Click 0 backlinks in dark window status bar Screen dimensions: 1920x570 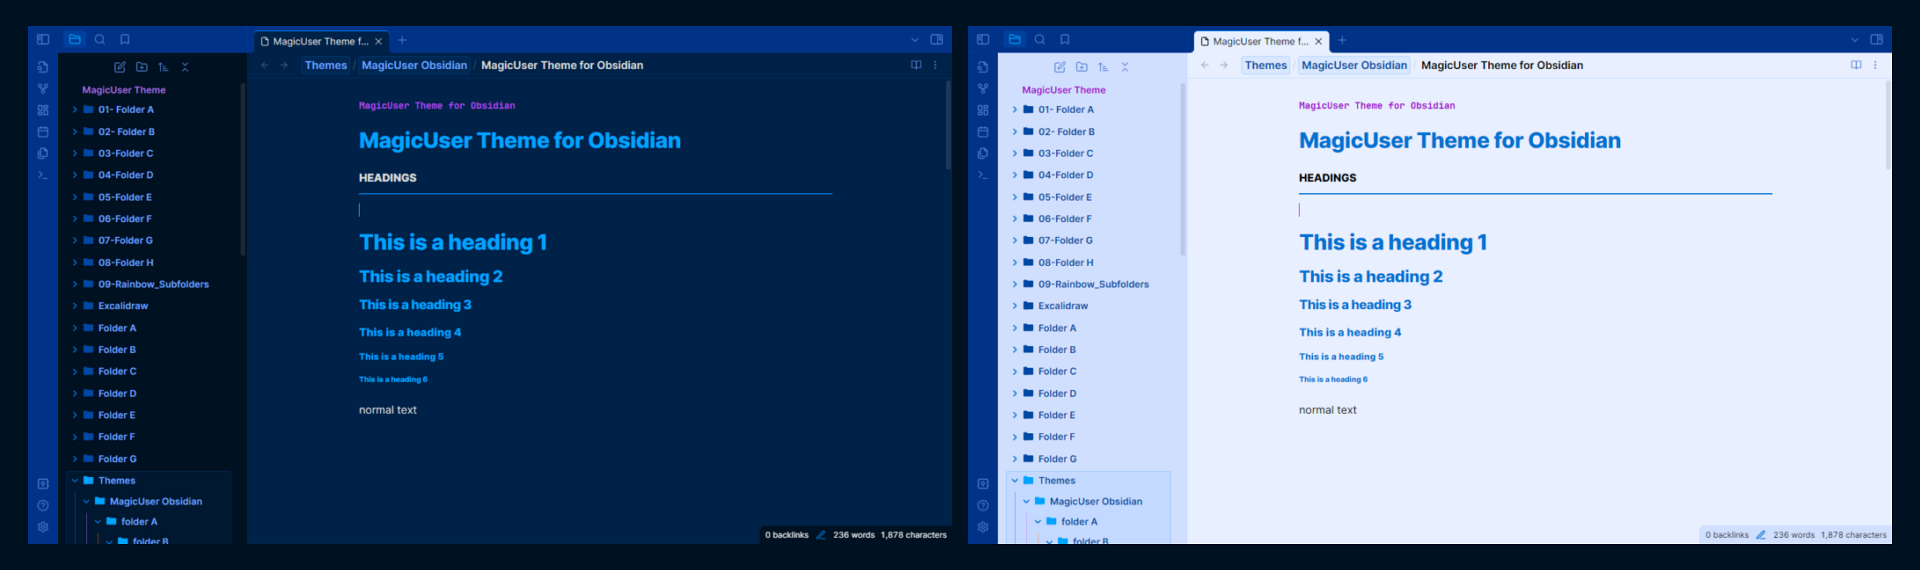click(x=787, y=535)
